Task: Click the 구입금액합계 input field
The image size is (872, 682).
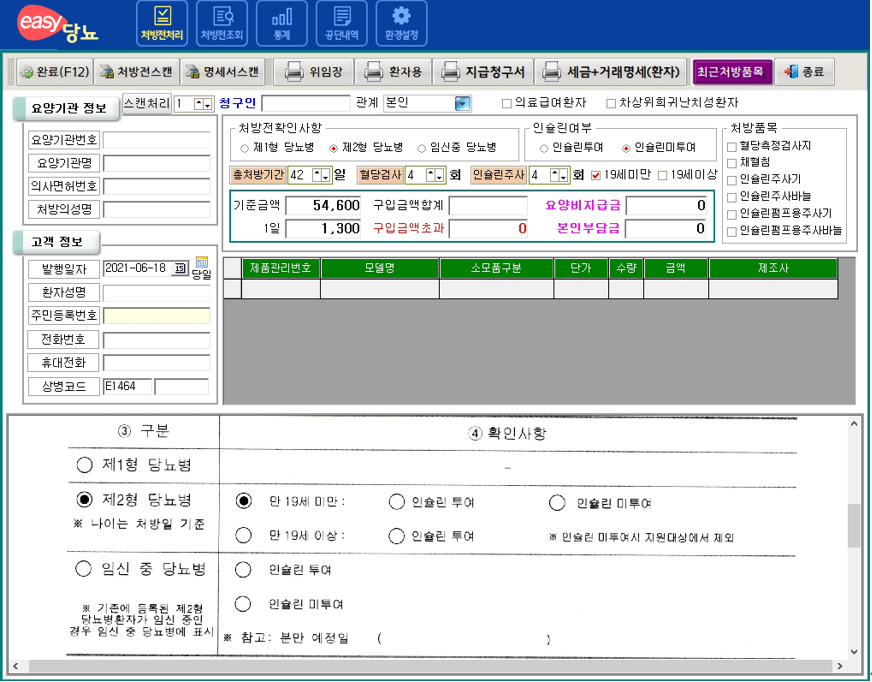Action: pos(488,206)
